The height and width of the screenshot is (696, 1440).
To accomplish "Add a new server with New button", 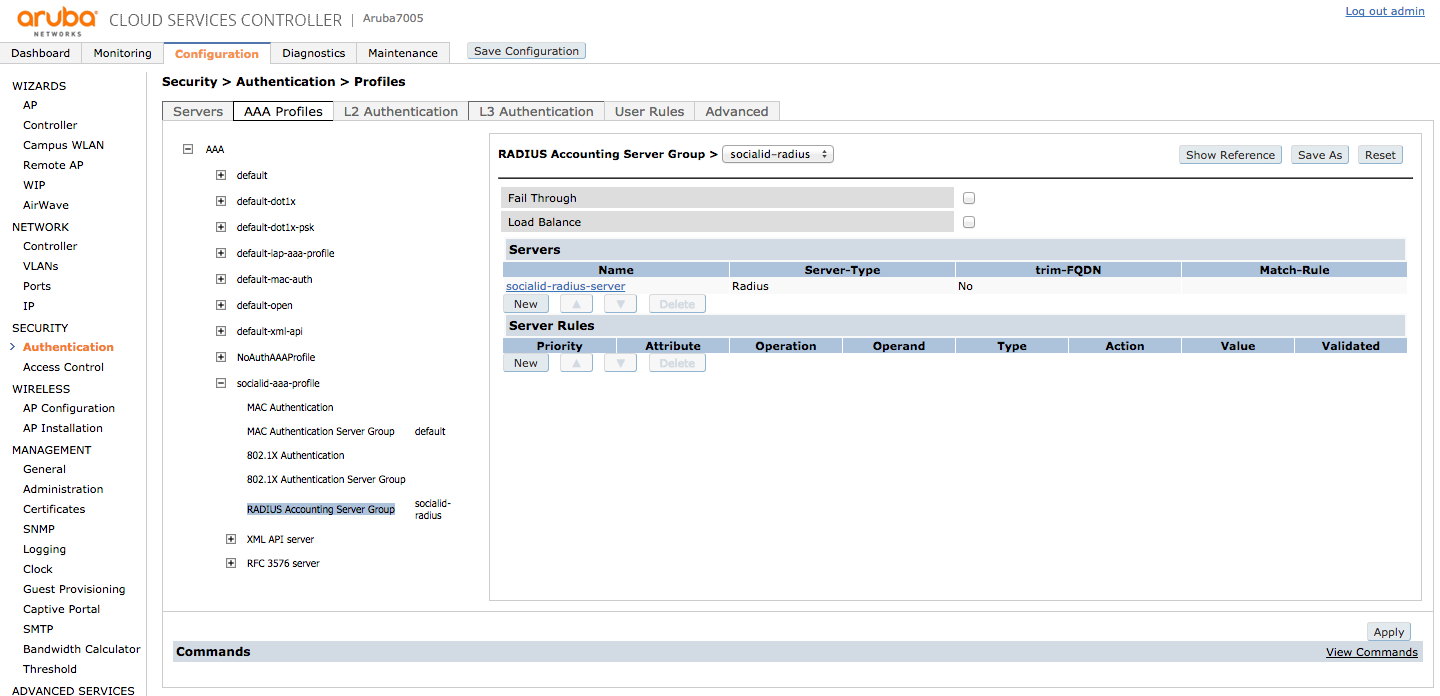I will (525, 304).
